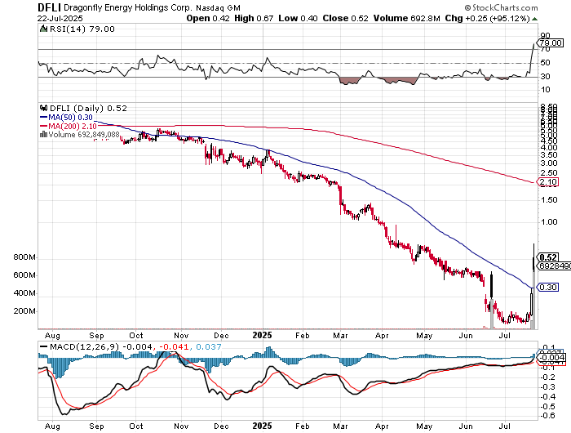Click the May label below the MACD panel
This screenshot has width=571, height=433.
424,426
